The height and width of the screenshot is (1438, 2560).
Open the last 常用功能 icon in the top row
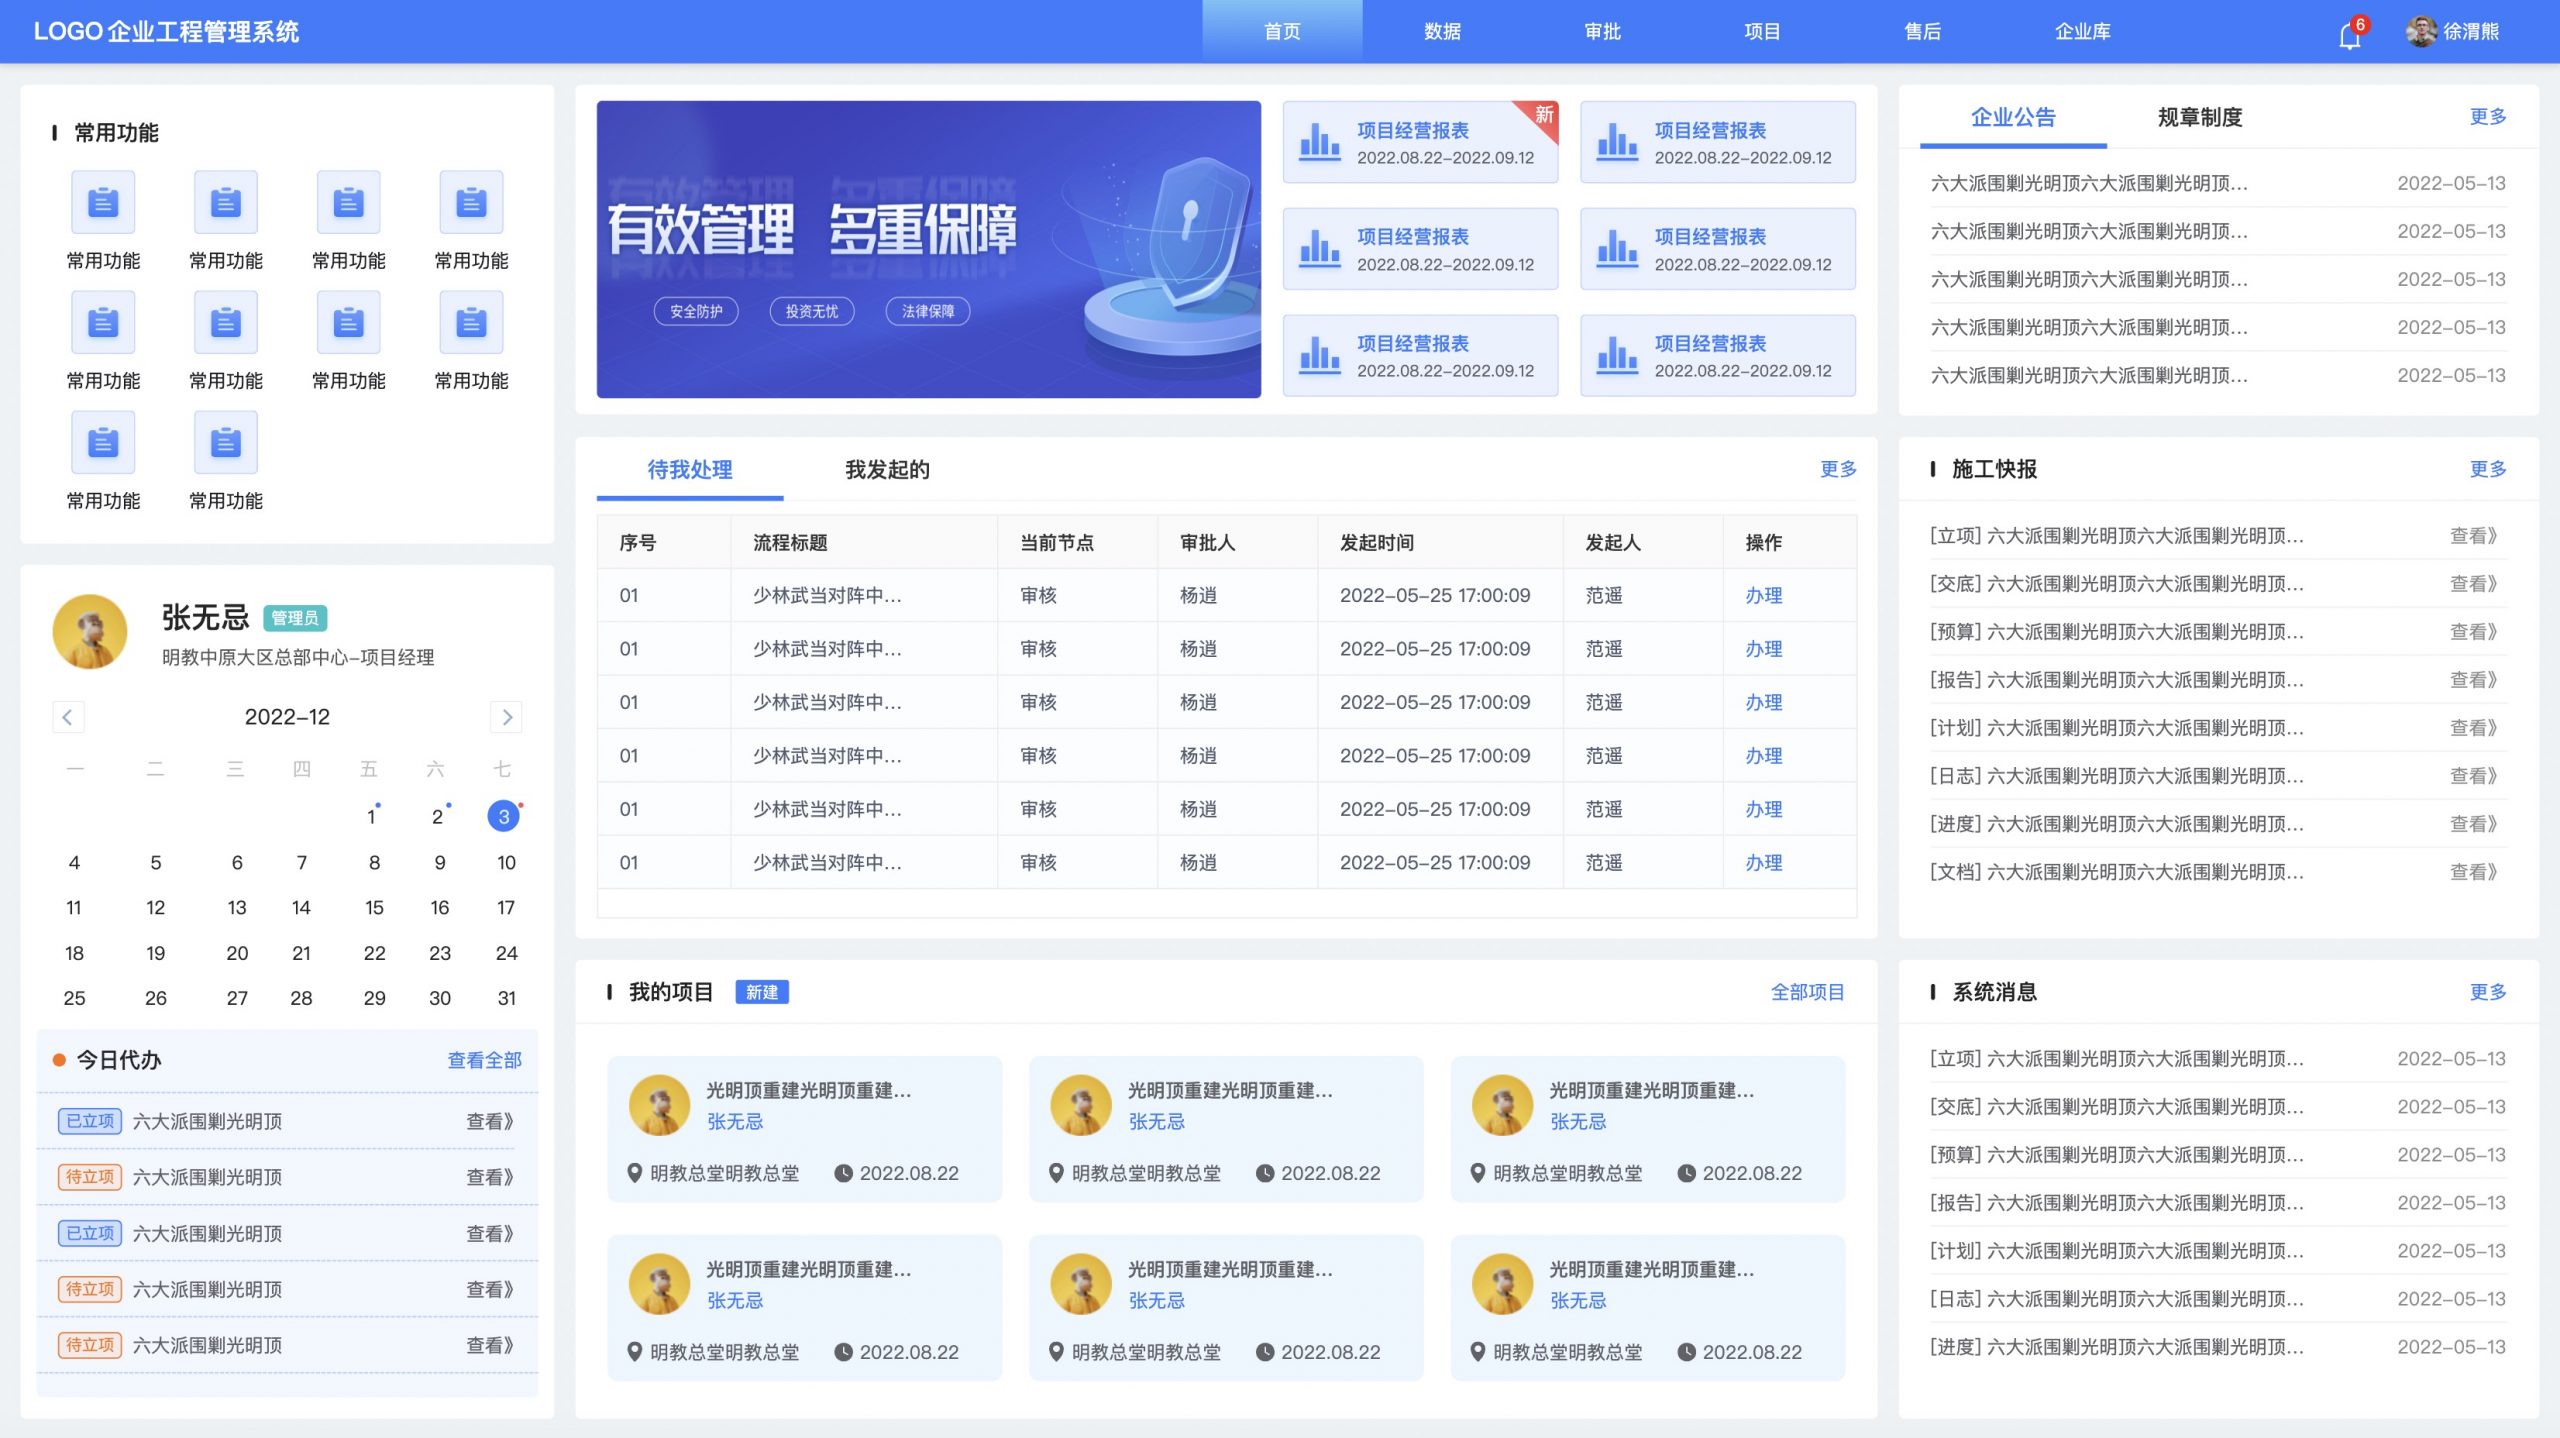[471, 202]
